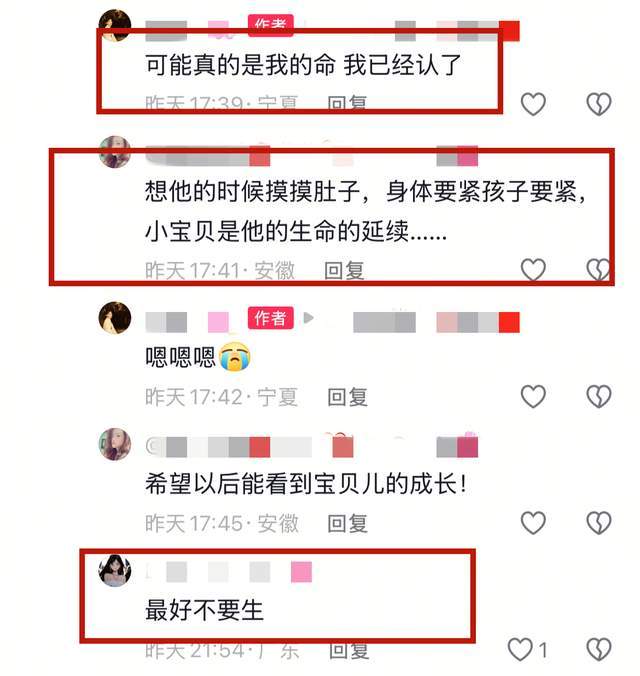640x676 pixels.
Task: Open avatar of the 想他的时候 commenter
Action: pos(115,151)
